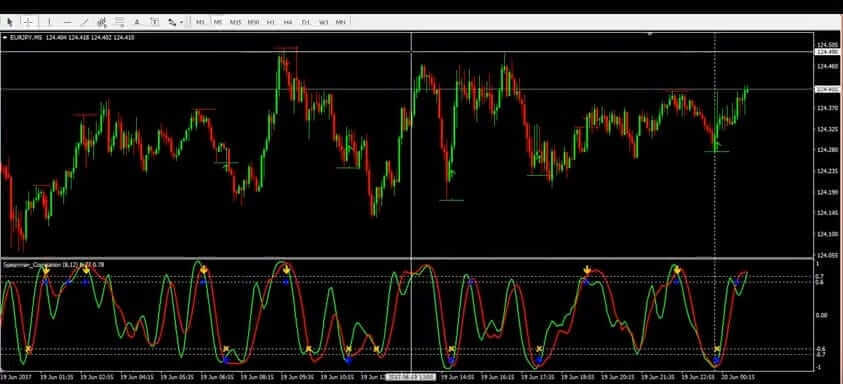Switch chart to D1 daily timeframe
This screenshot has width=843, height=384.
[x=306, y=22]
